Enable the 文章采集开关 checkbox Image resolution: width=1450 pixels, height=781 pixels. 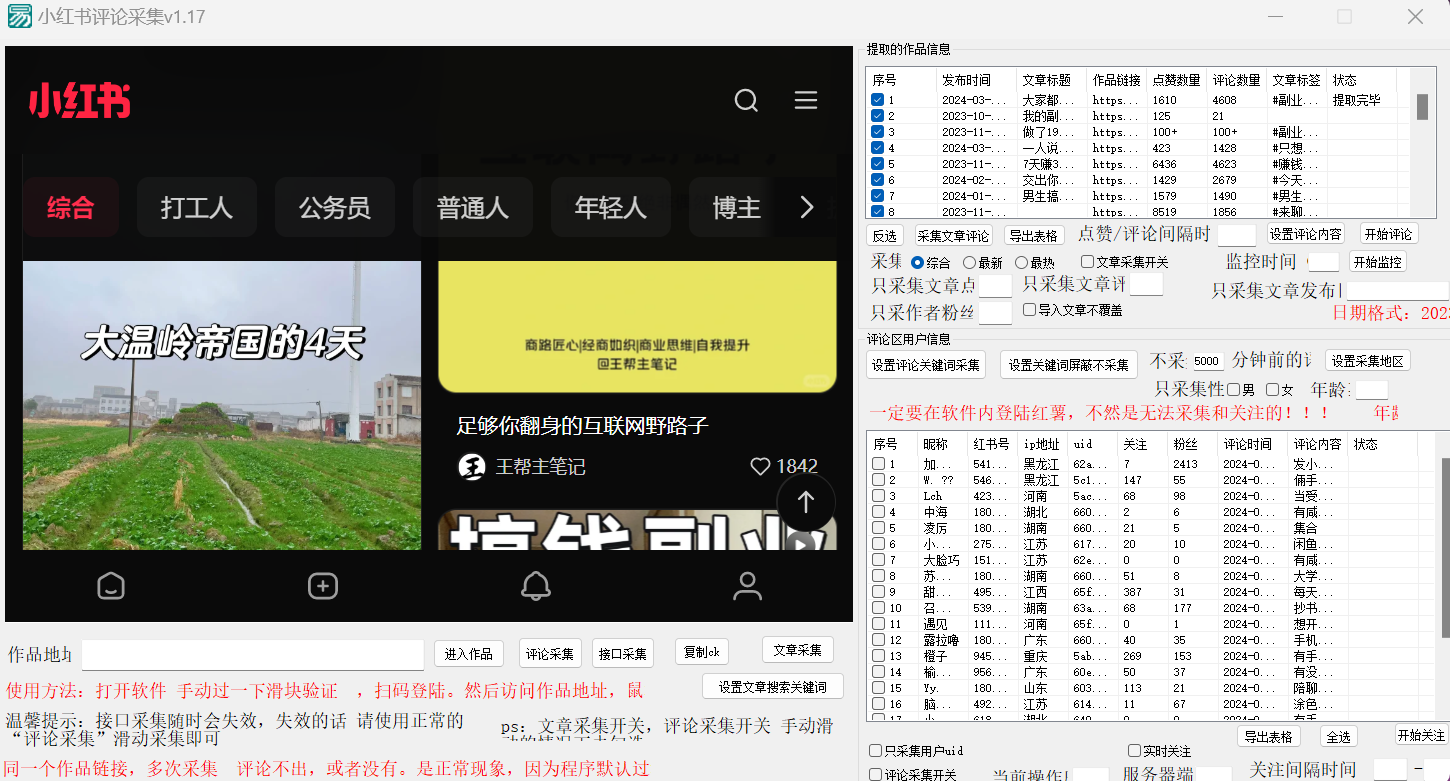(1087, 261)
